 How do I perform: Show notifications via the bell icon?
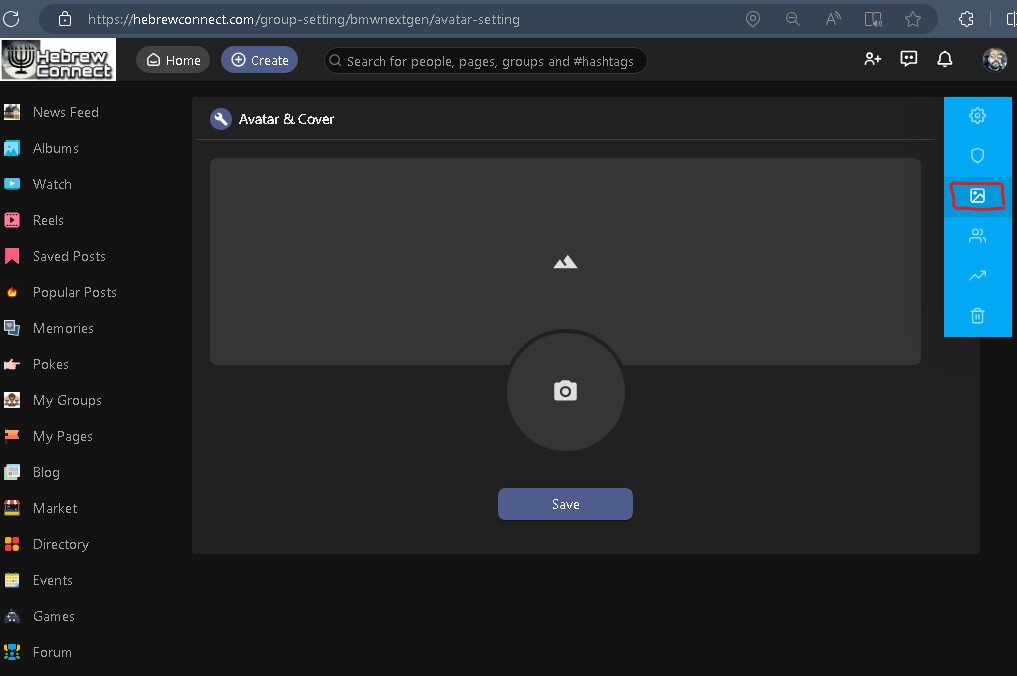(x=944, y=59)
